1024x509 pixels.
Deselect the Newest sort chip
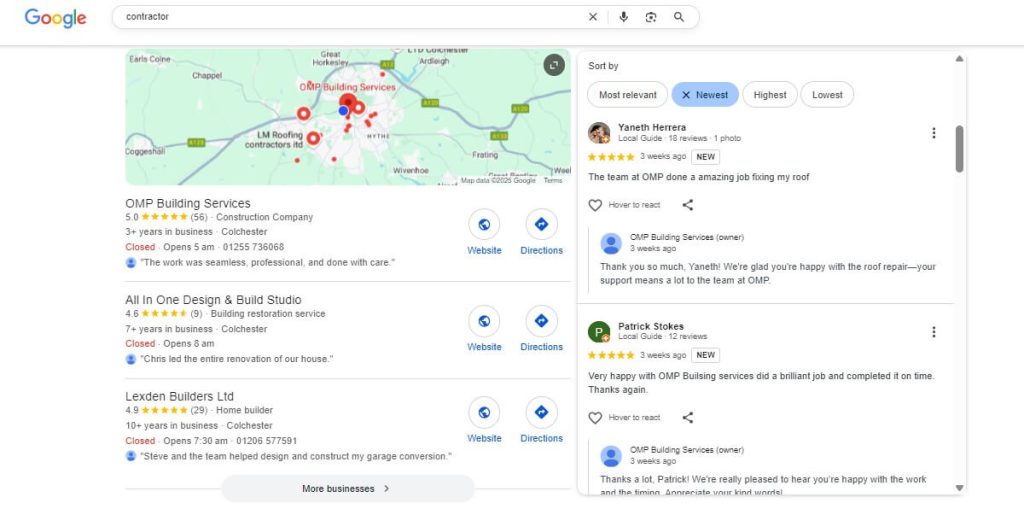pyautogui.click(x=705, y=95)
